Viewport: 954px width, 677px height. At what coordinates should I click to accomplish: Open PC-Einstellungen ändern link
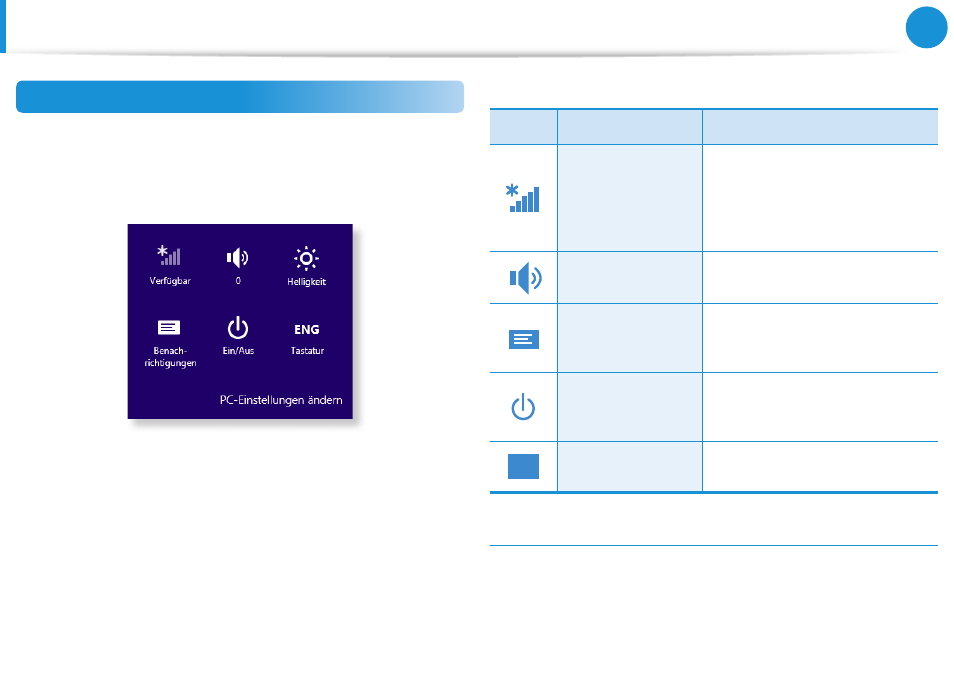(x=281, y=400)
